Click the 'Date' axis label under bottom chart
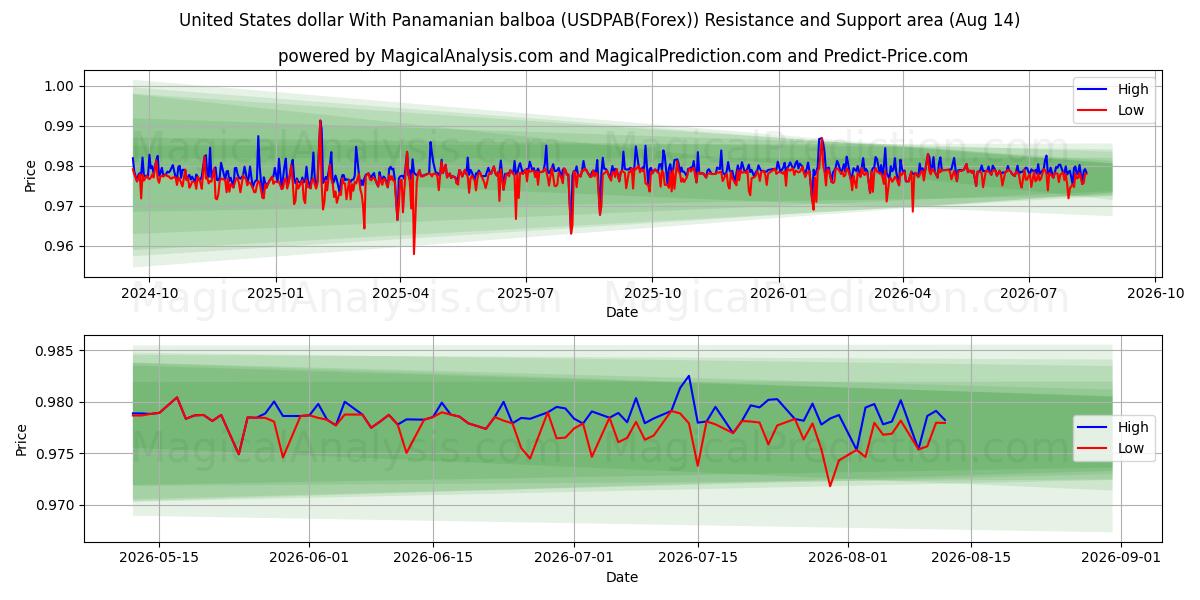Image resolution: width=1200 pixels, height=600 pixels. click(622, 577)
